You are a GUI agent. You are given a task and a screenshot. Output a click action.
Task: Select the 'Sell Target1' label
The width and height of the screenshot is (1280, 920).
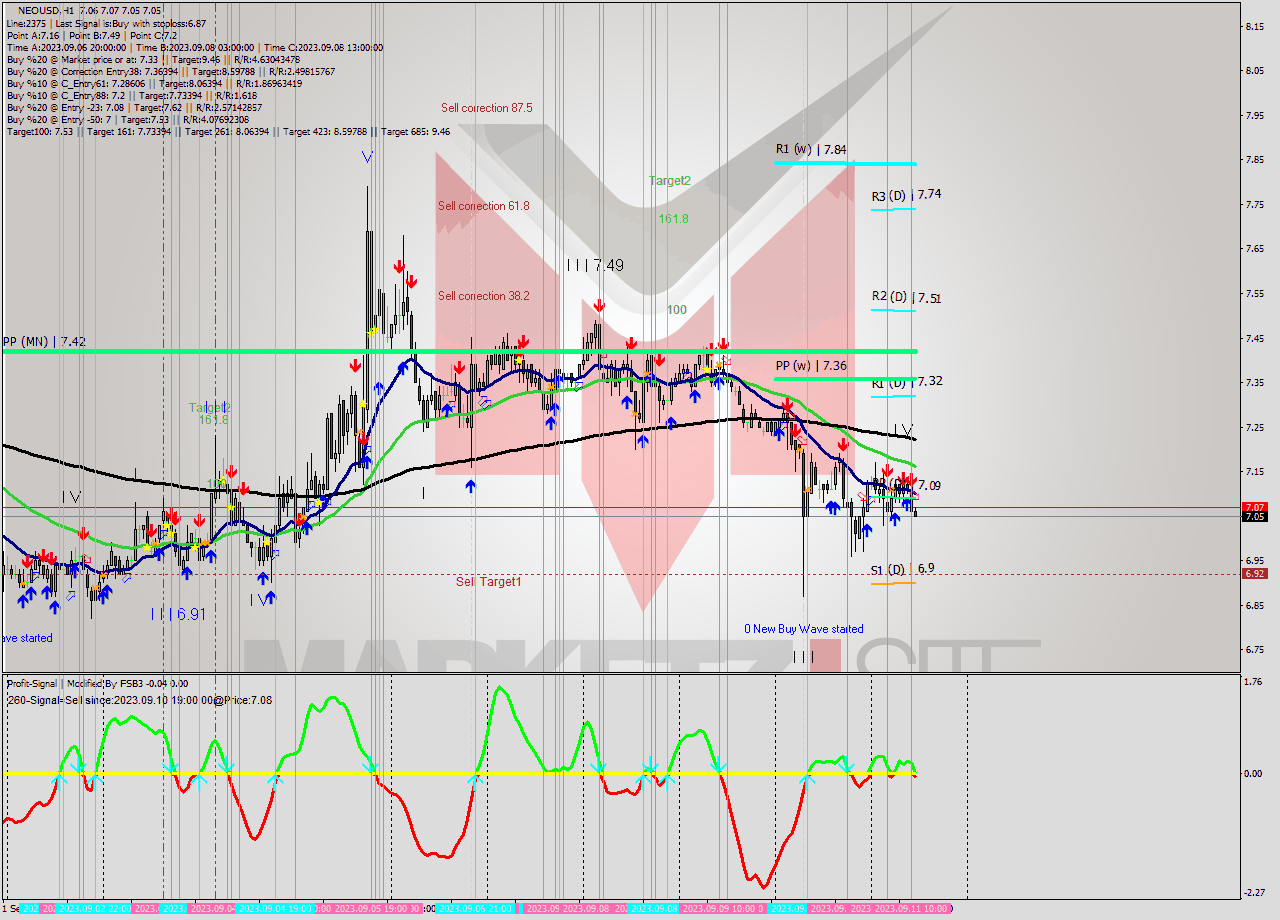[489, 582]
